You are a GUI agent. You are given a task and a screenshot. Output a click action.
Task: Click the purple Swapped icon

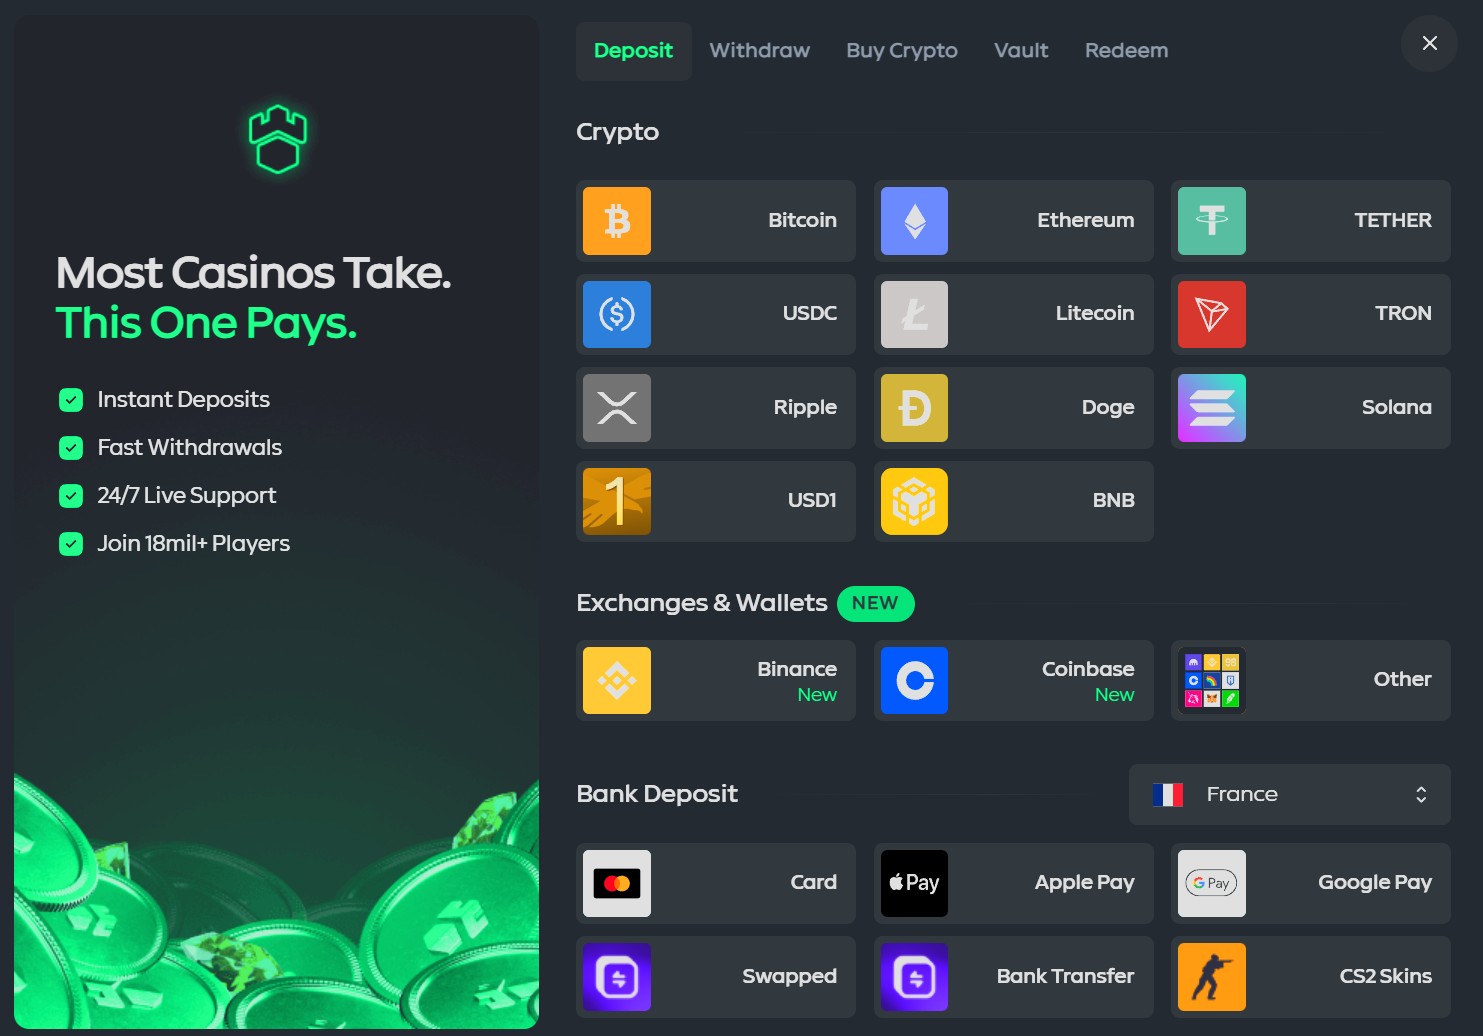pyautogui.click(x=617, y=977)
